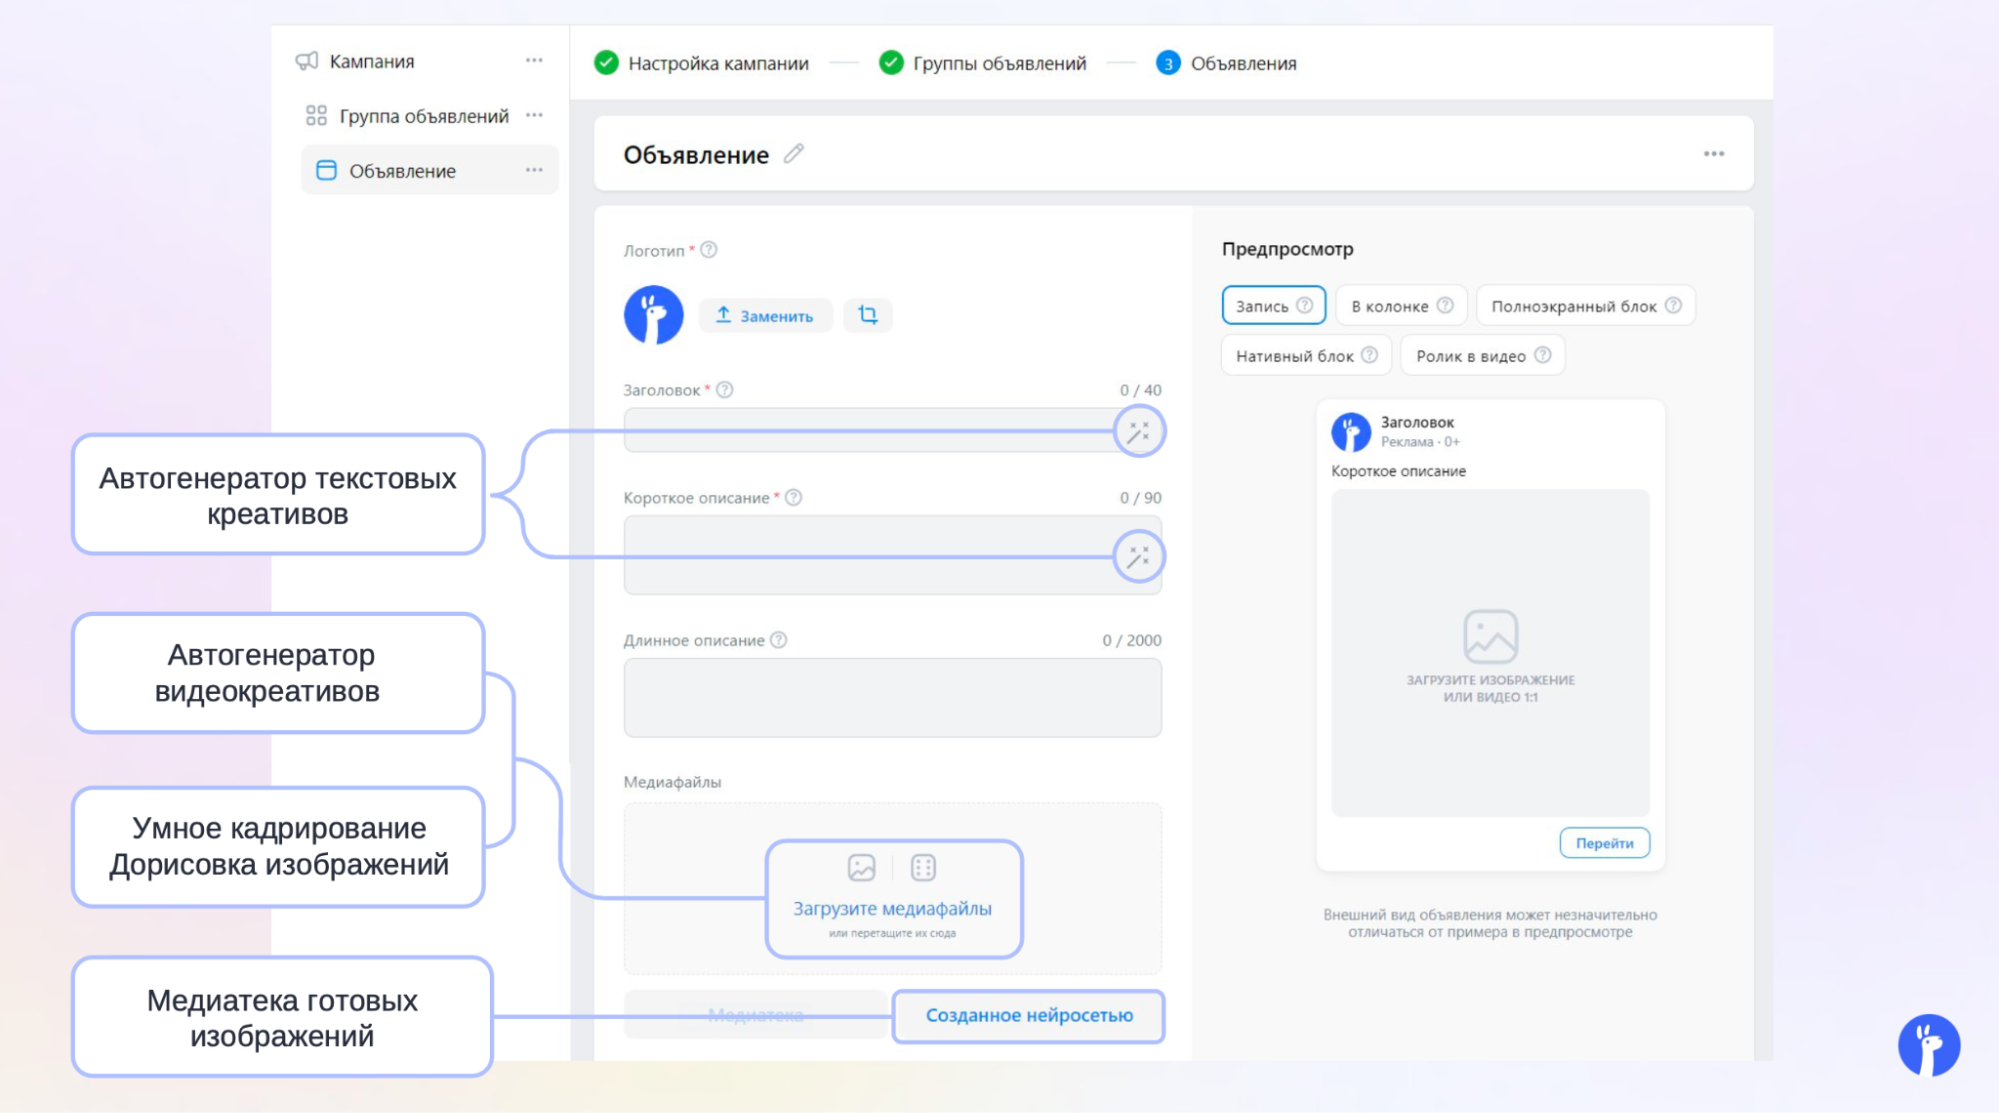The image size is (1999, 1113).
Task: Click the preview card llama avatar
Action: (1350, 432)
